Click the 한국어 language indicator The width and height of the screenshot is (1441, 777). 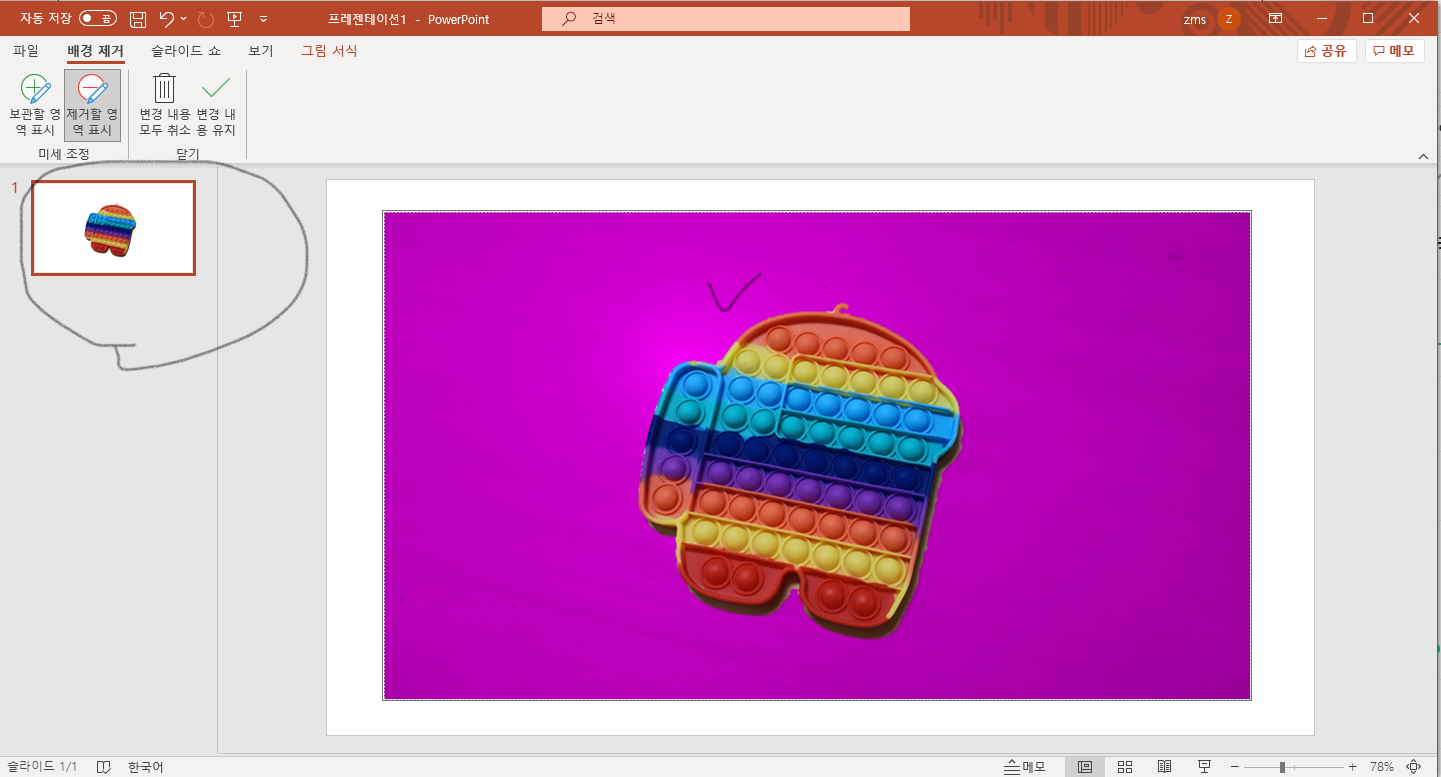pos(145,767)
